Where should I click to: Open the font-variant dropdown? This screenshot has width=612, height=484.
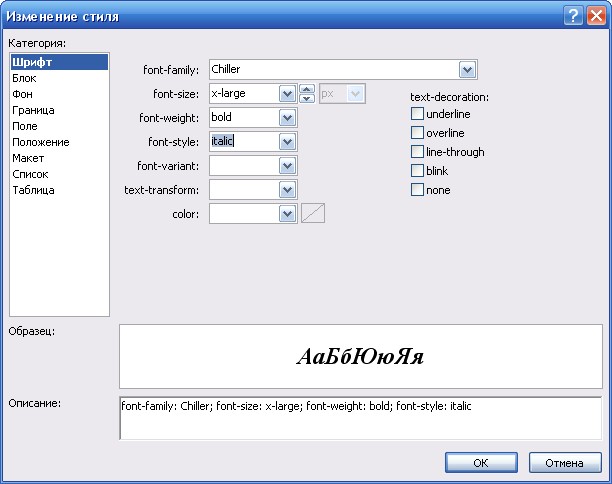[287, 166]
